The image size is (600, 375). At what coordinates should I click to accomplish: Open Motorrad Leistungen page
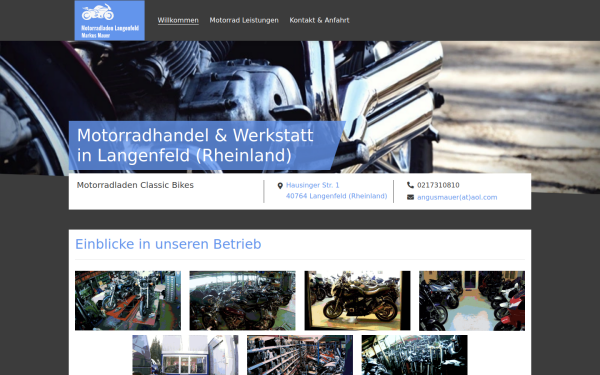(x=244, y=20)
